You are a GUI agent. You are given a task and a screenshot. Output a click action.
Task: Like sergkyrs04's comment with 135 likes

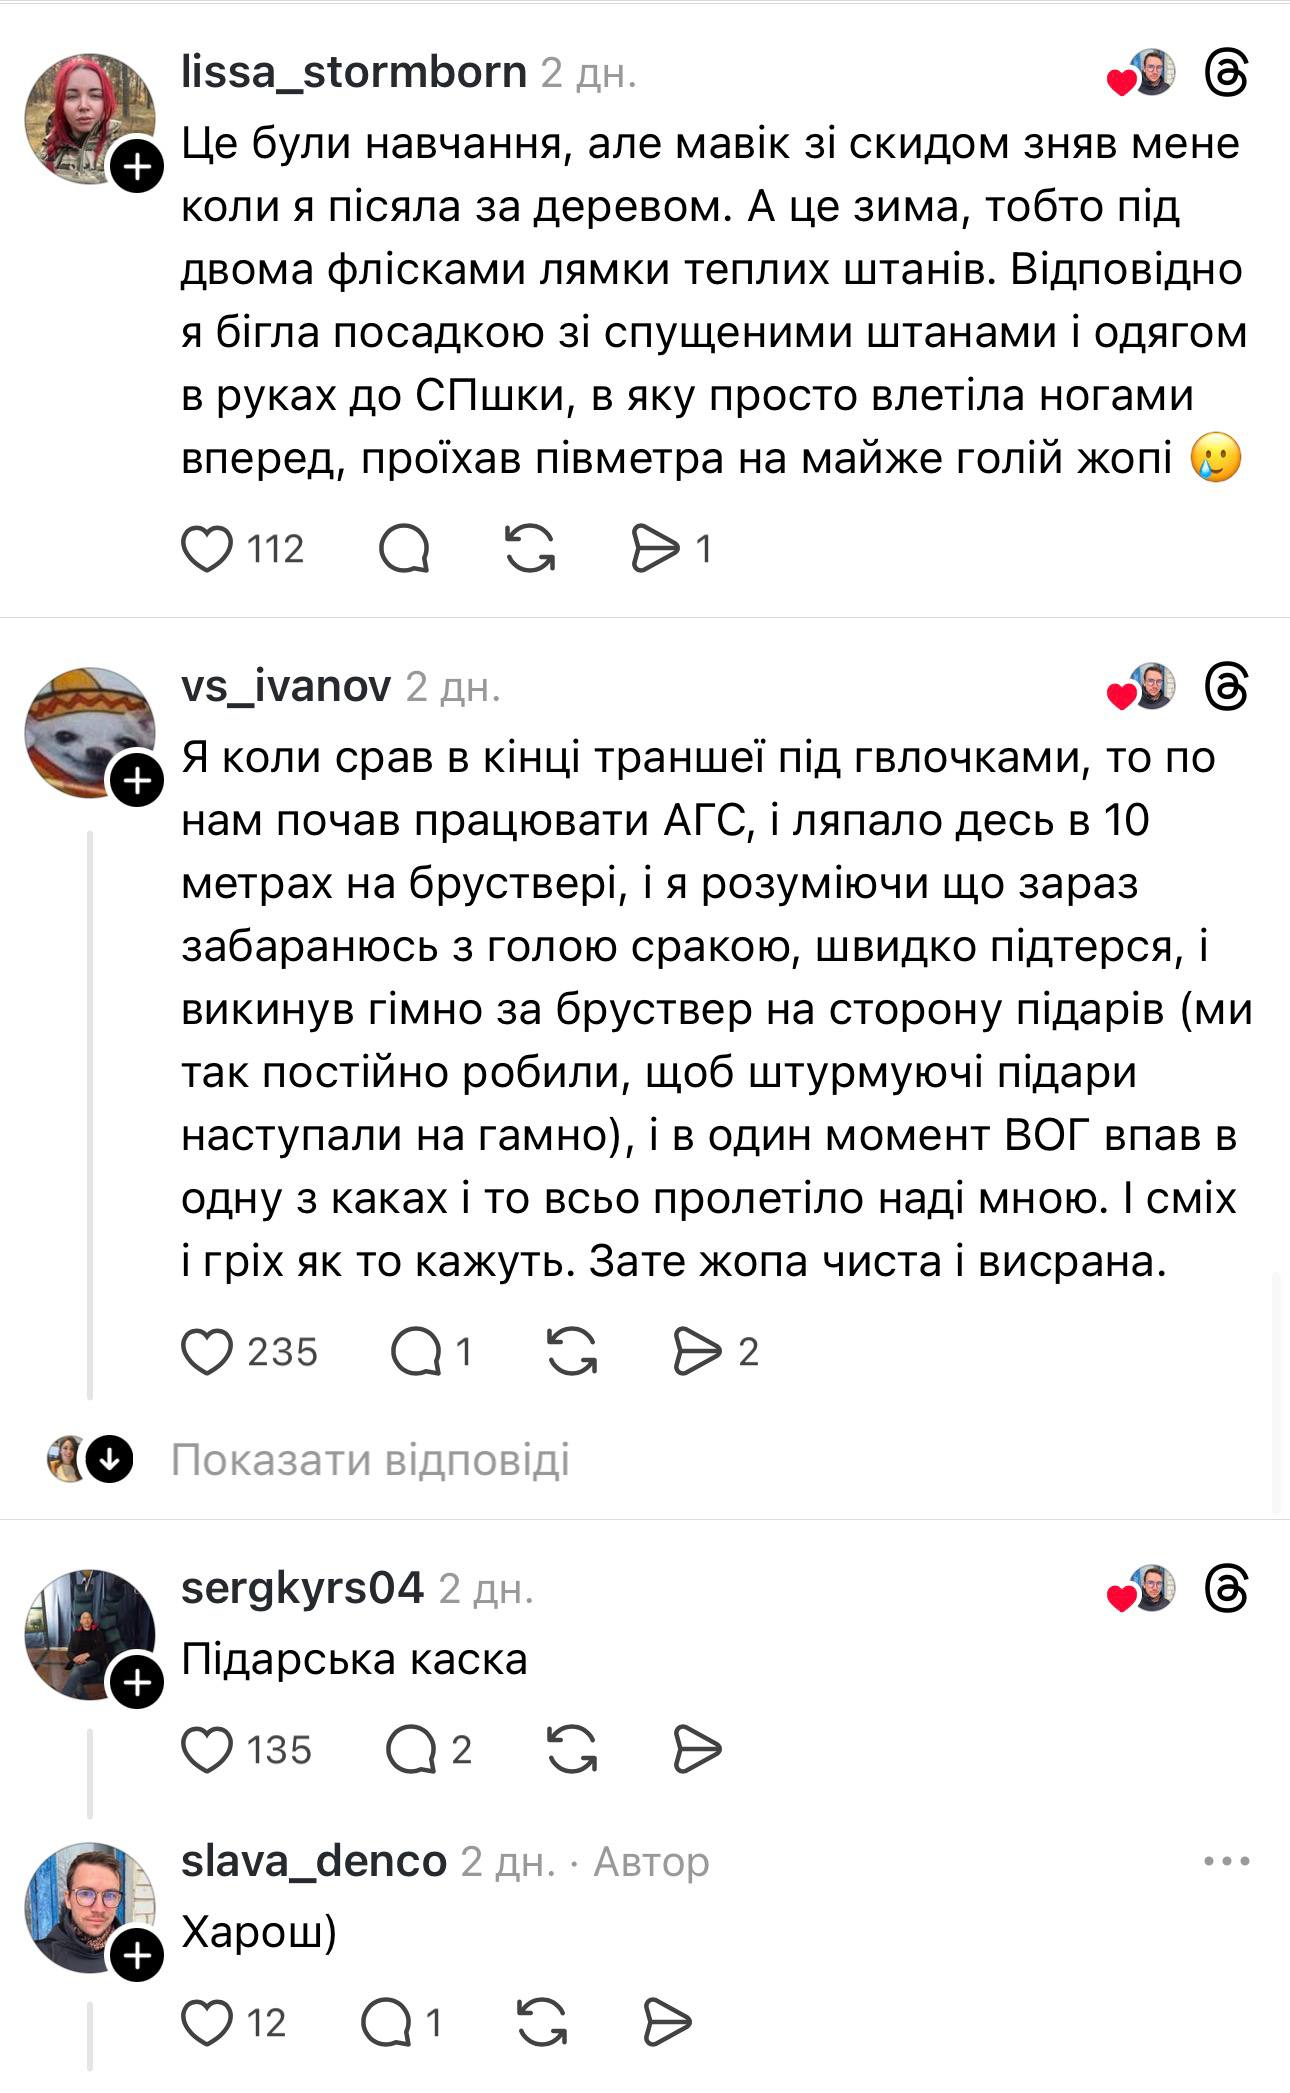207,1750
